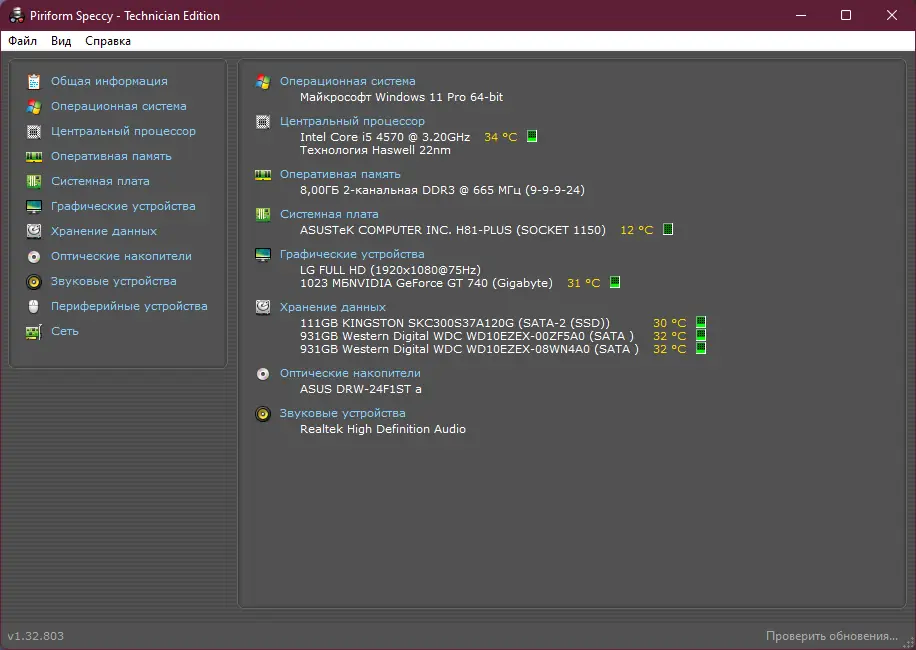This screenshot has height=650, width=916.
Task: Open the Вид menu
Action: (60, 41)
